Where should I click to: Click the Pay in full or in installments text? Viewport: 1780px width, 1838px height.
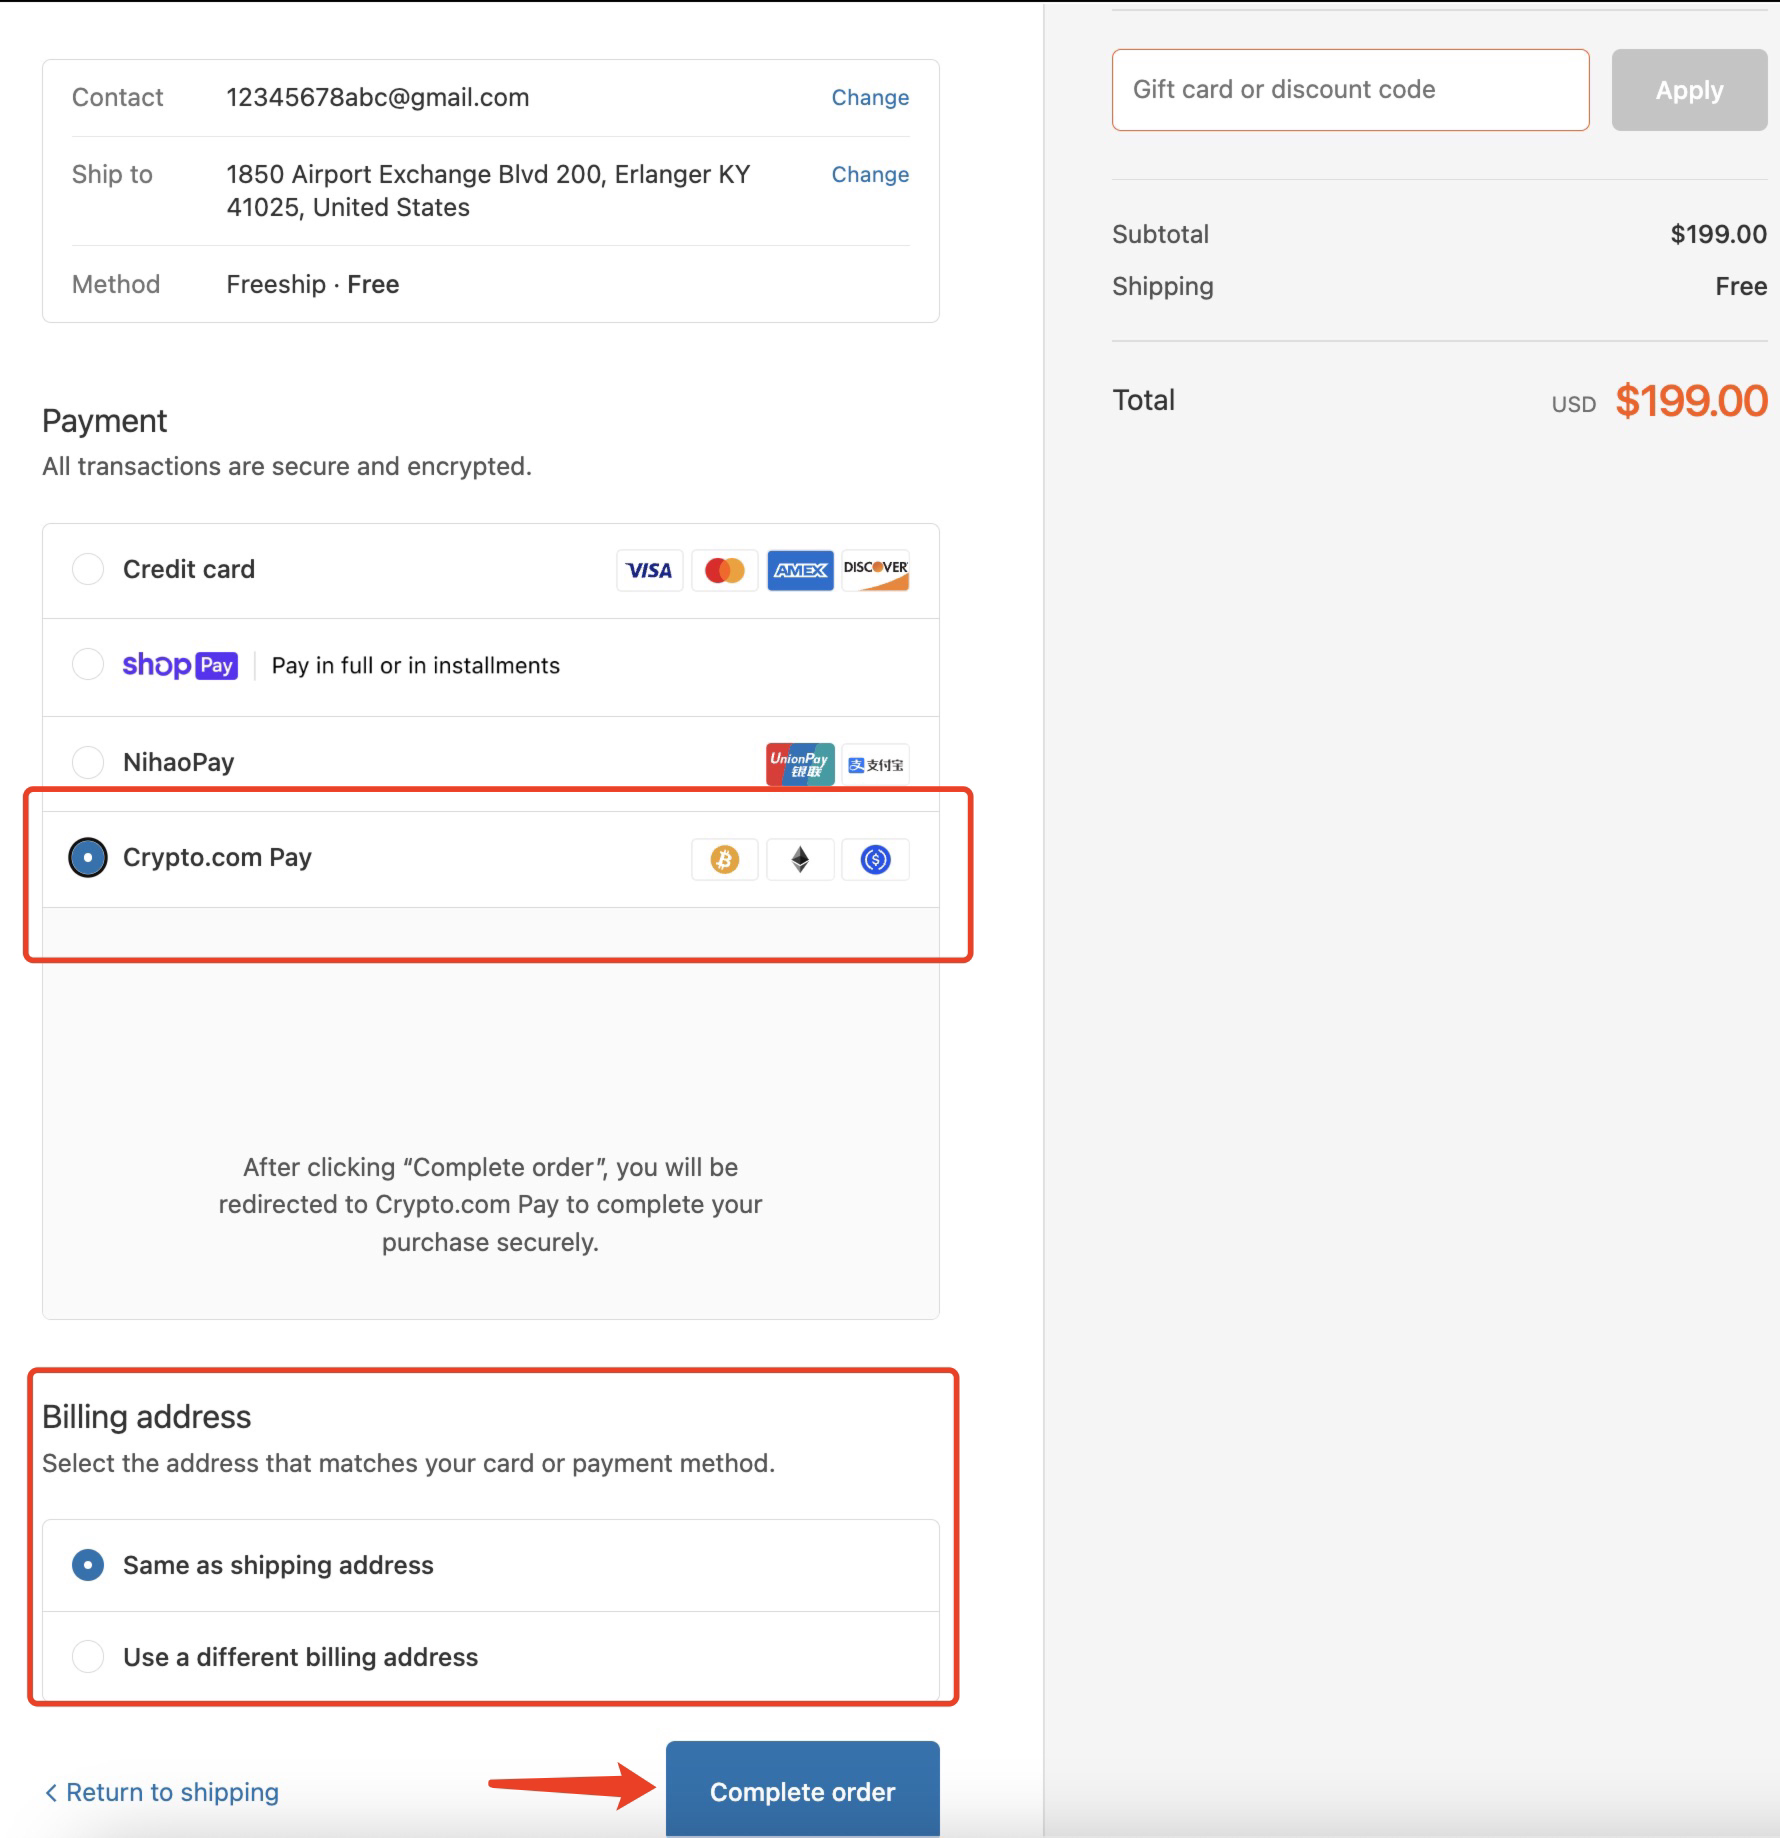point(416,666)
